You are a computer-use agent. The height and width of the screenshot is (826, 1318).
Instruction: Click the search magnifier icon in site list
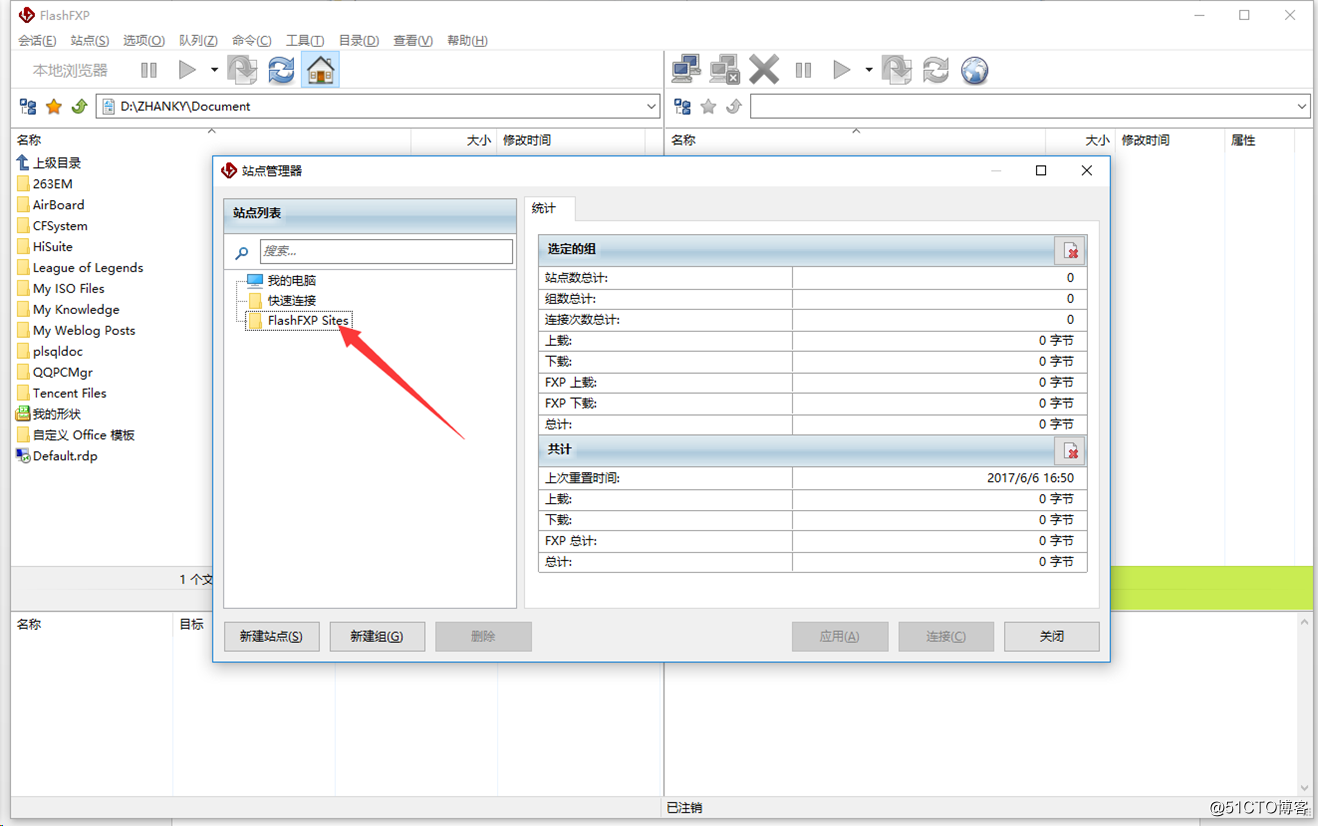click(x=241, y=253)
